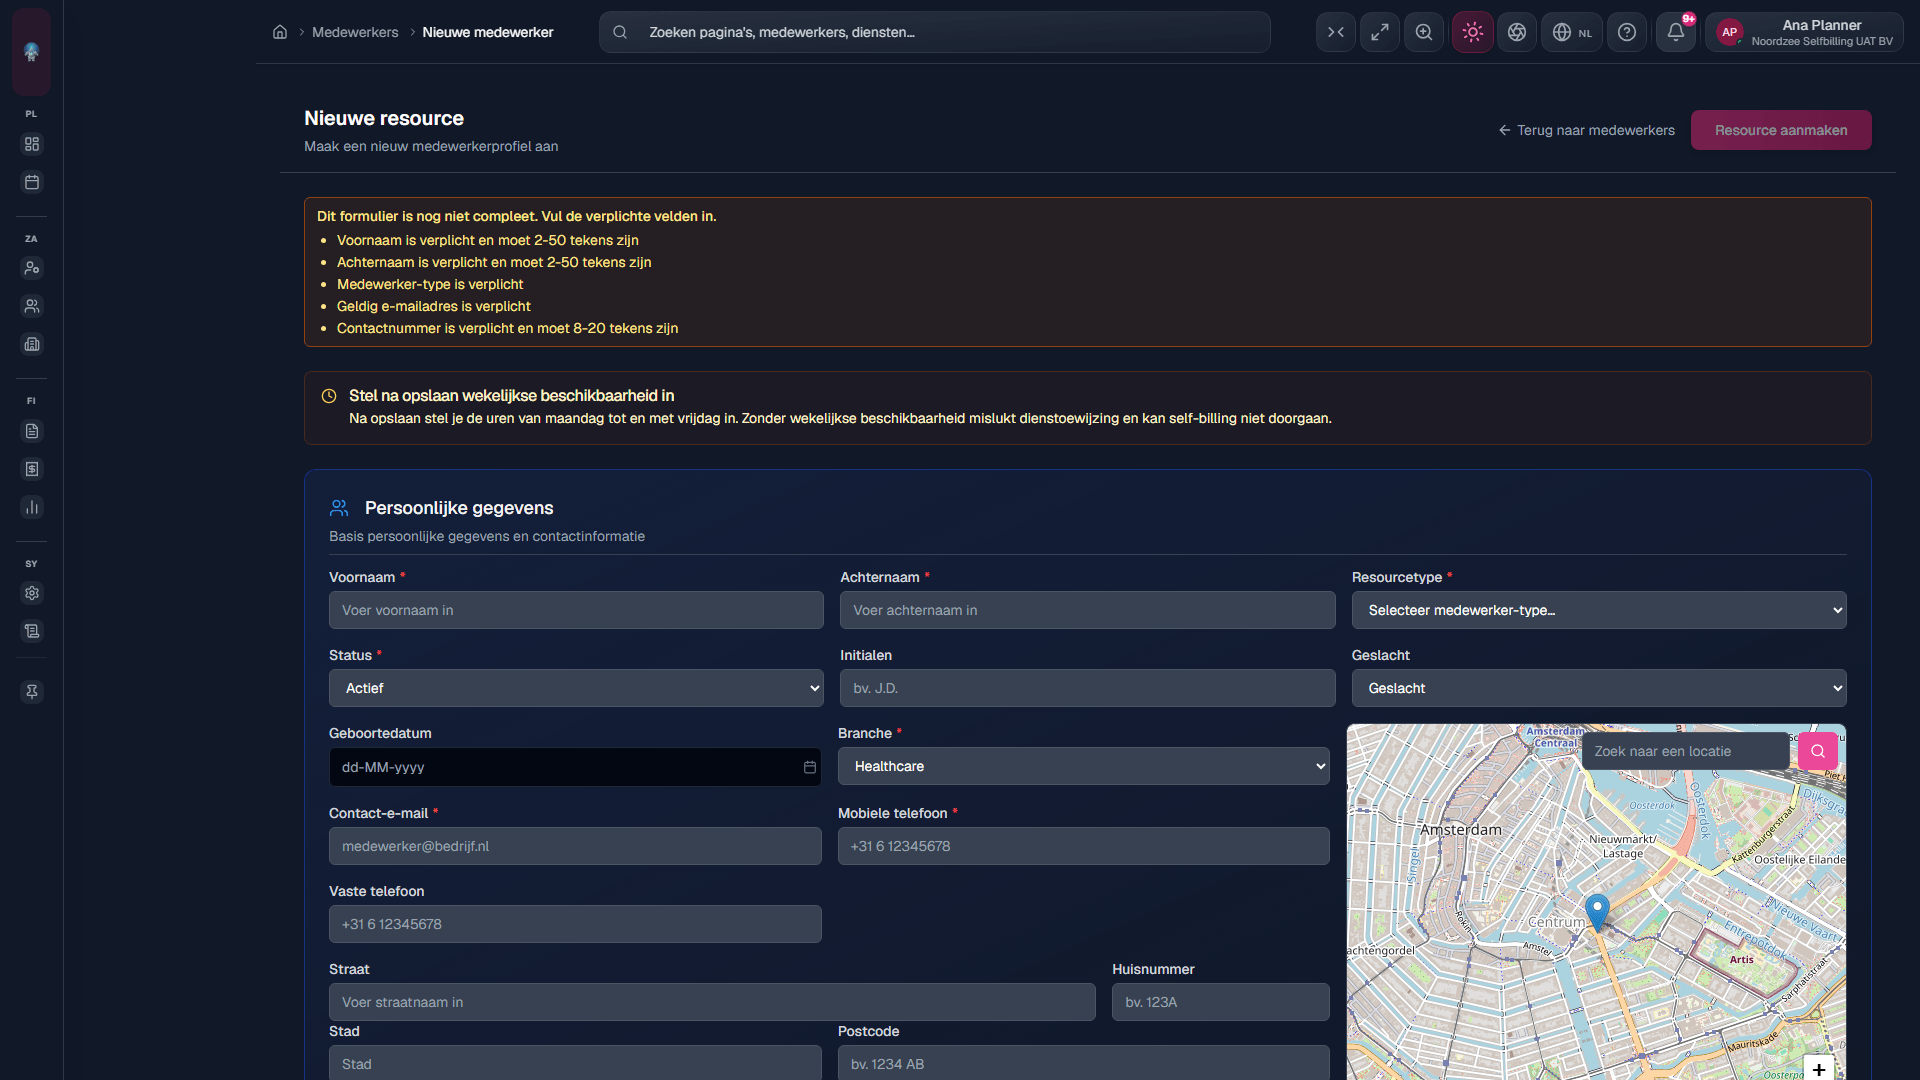Toggle fullscreen with the expand icon
This screenshot has width=1920, height=1080.
point(1380,32)
